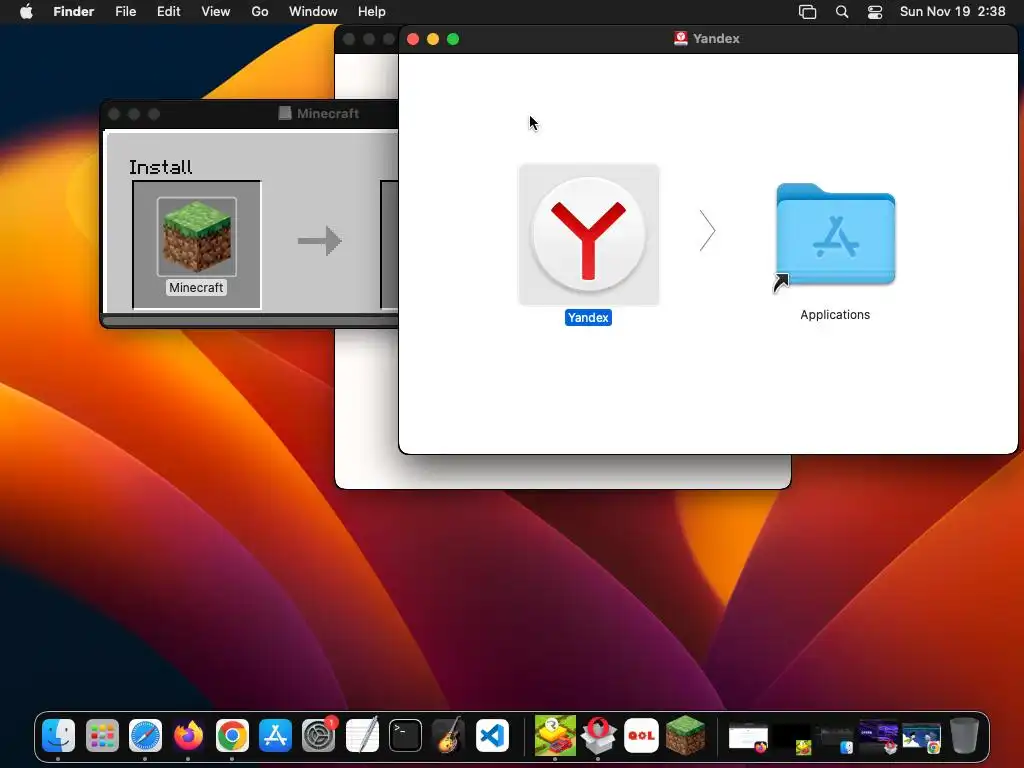Screen dimensions: 1024x768
Task: Open the Edit menu
Action: tap(168, 12)
